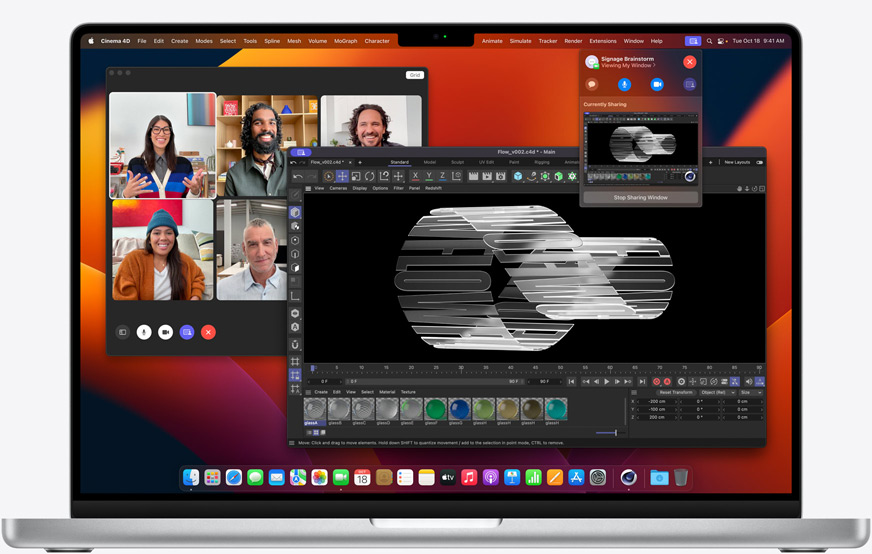The image size is (872, 554).
Task: Open the Object (Rel) dropdown
Action: pyautogui.click(x=717, y=393)
